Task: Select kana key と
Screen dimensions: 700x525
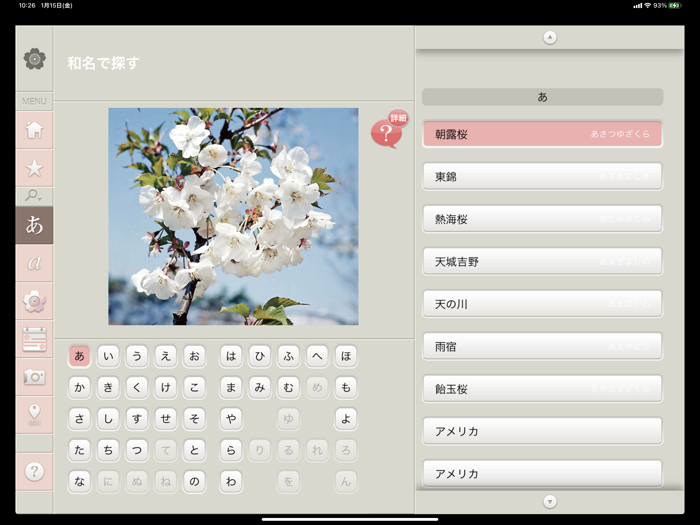Action: 194,450
